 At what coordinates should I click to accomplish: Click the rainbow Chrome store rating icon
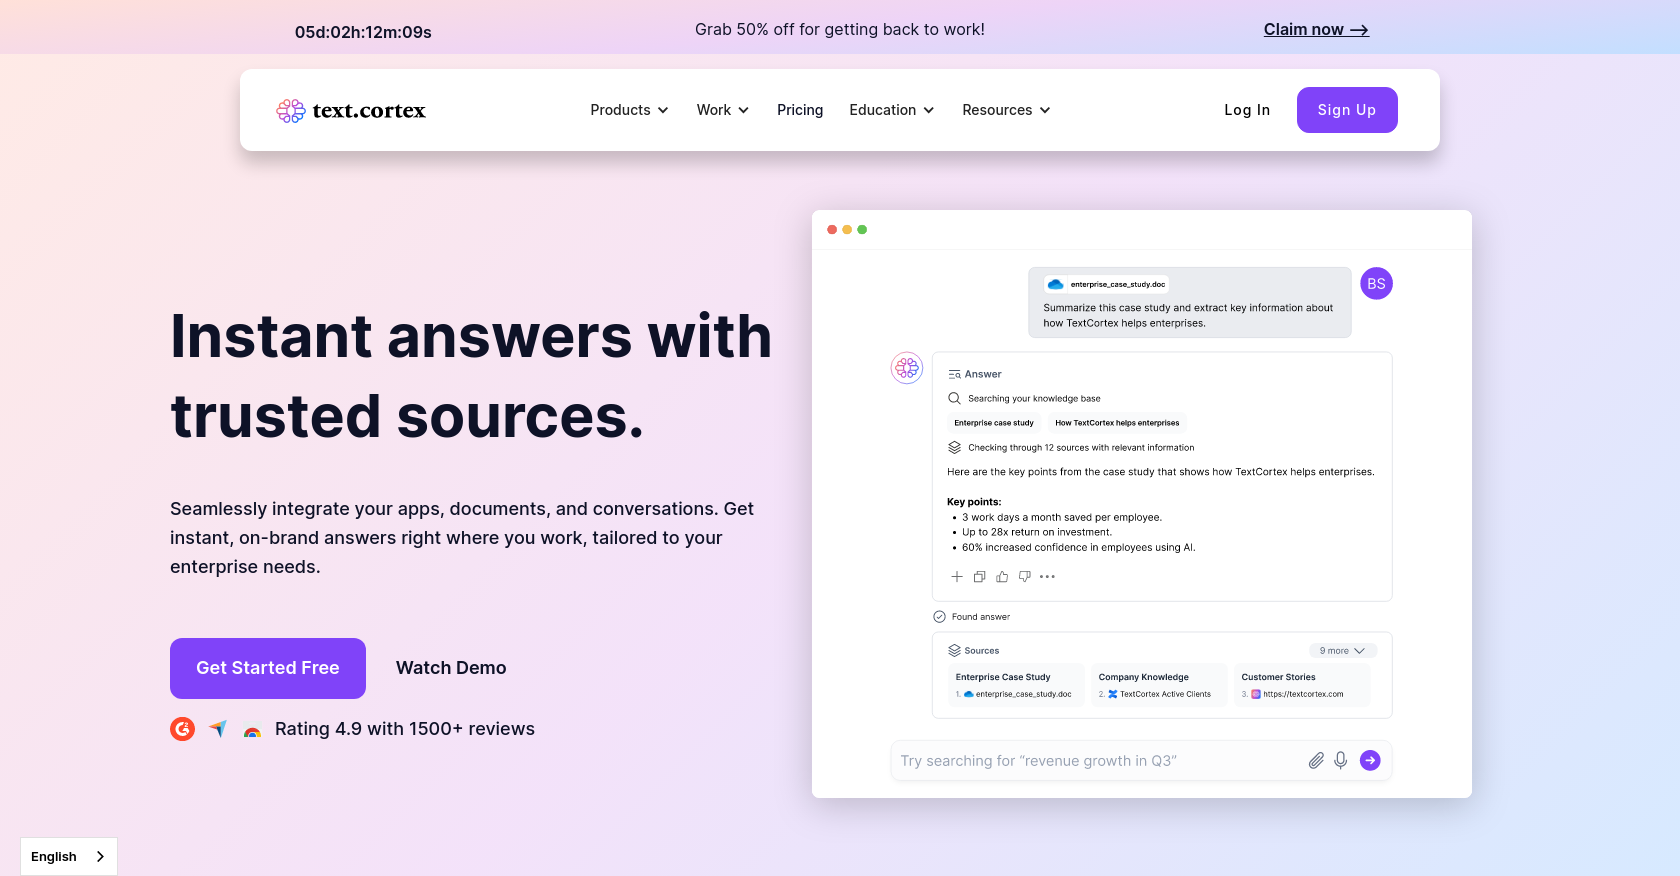(x=252, y=732)
